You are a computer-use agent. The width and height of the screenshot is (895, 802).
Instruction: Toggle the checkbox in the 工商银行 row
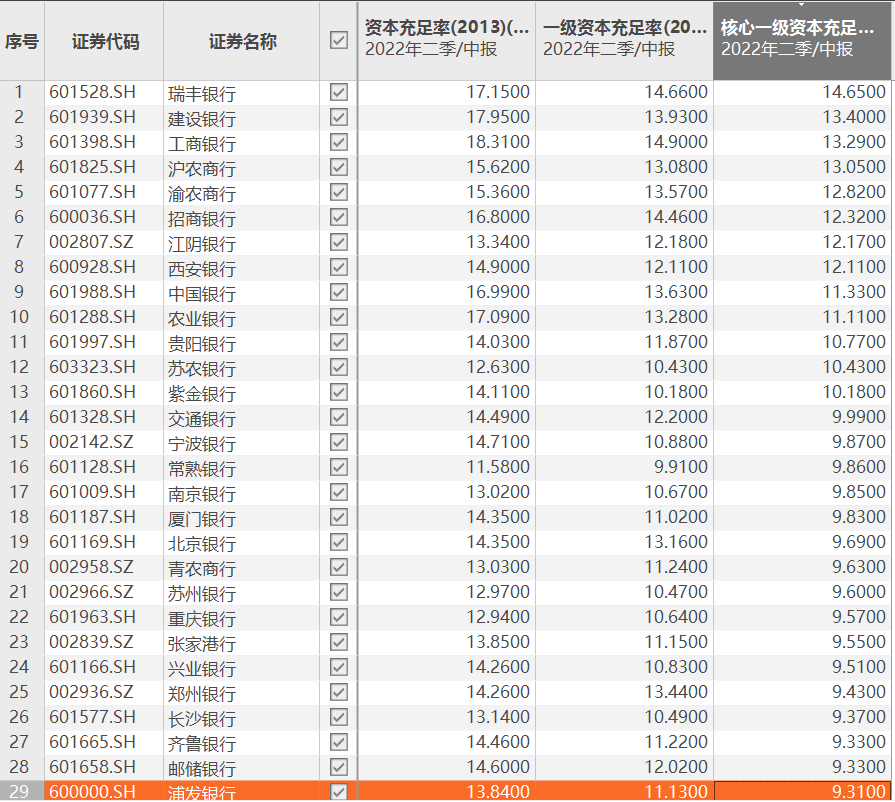338,142
